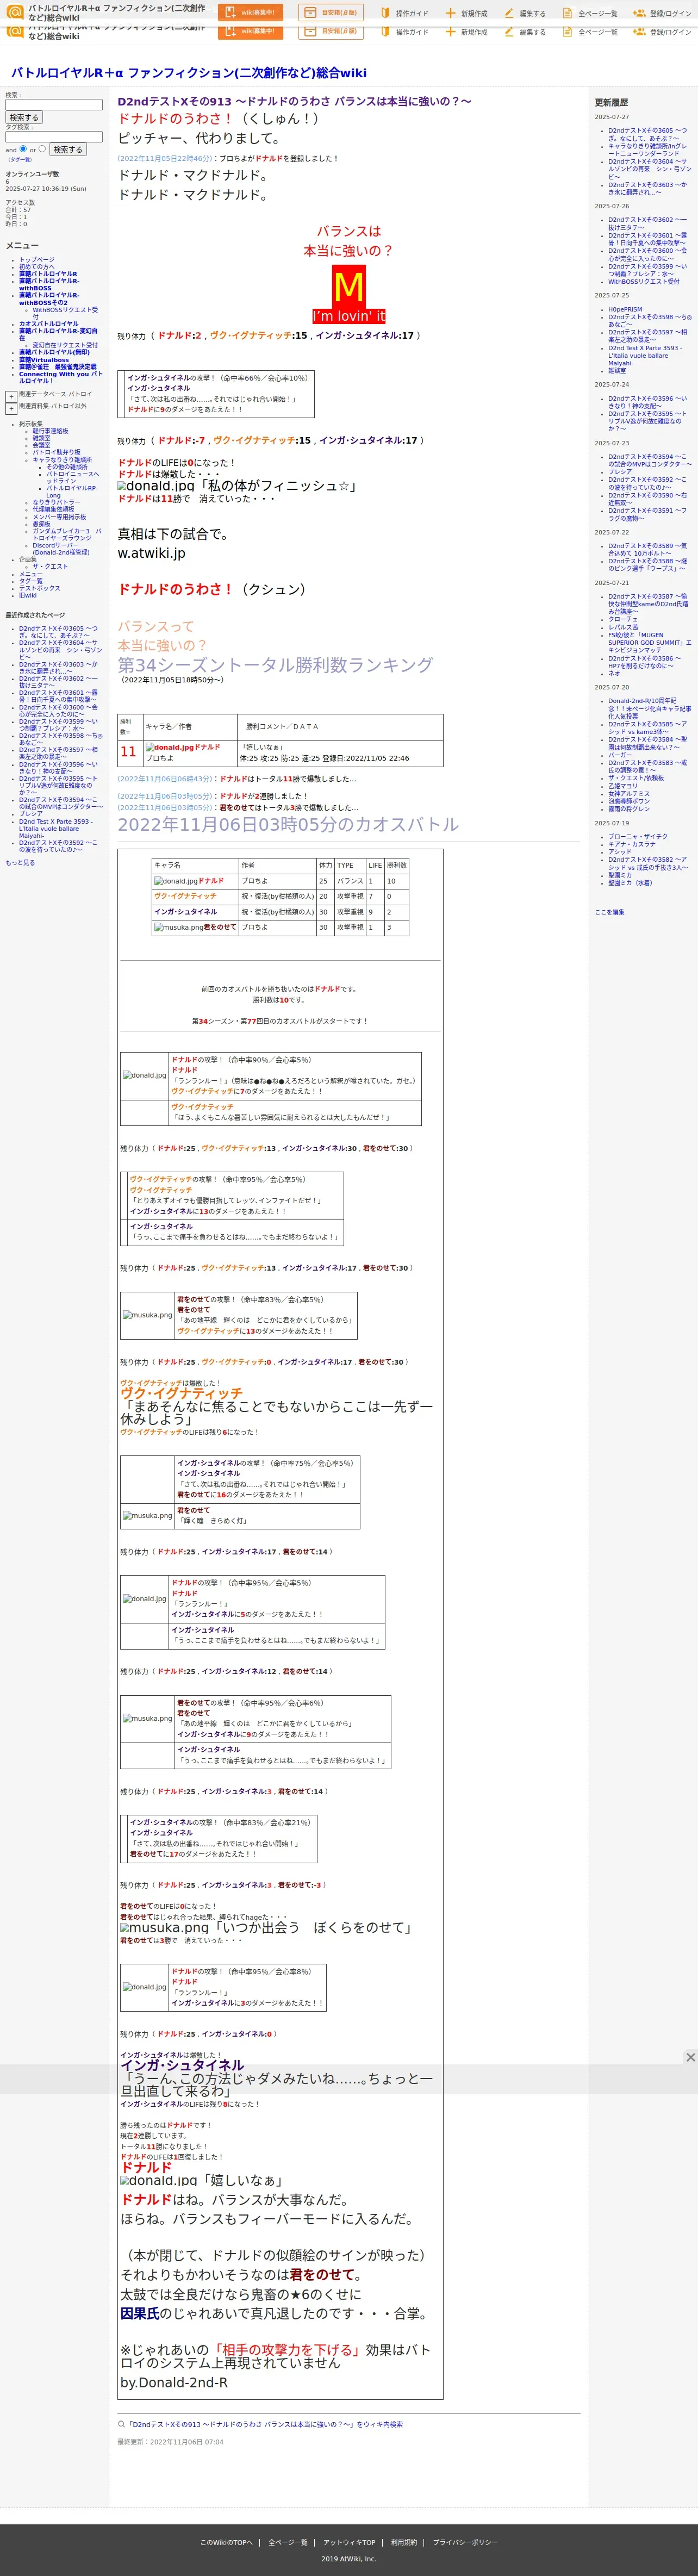
Task: Open 直轄Virtualboss menu link
Action: pyautogui.click(x=44, y=360)
